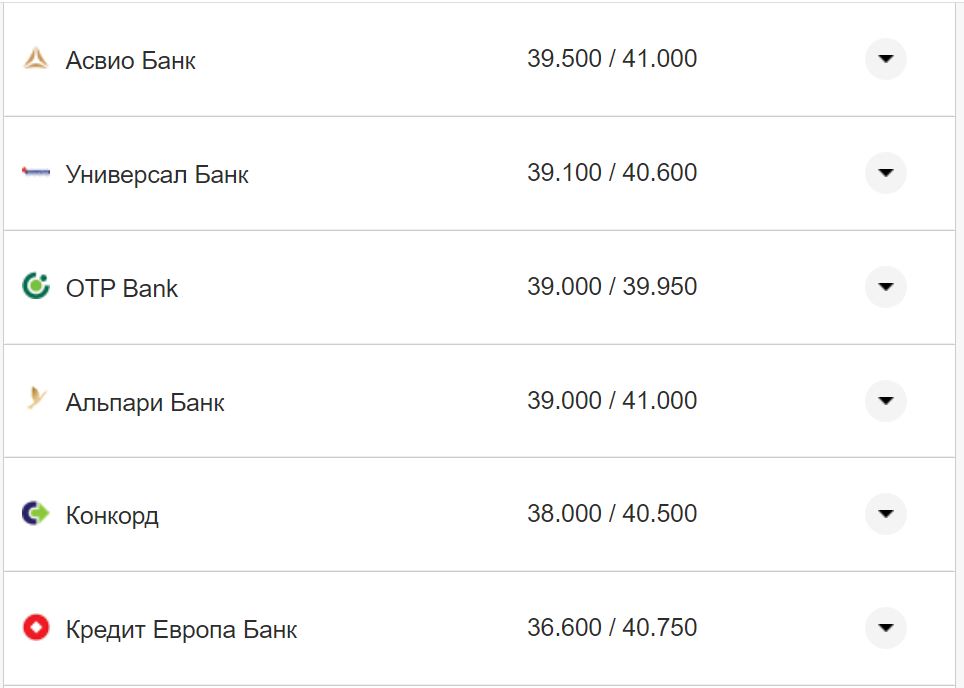Click the Кредит Европа Банк name
The image size is (964, 688).
point(181,630)
